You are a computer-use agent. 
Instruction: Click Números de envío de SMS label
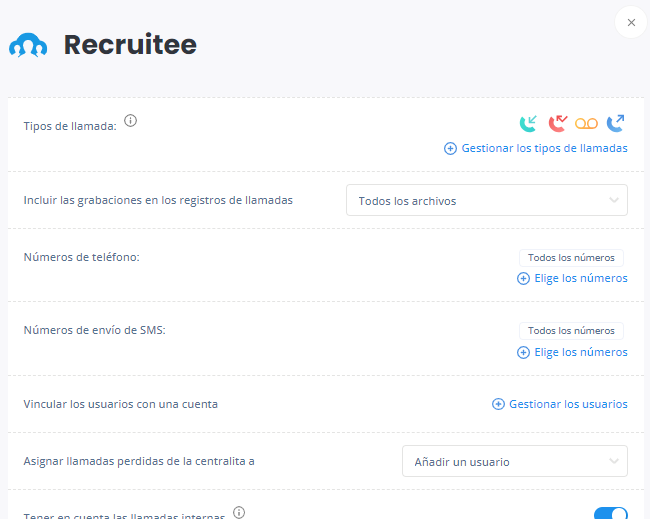(x=95, y=330)
